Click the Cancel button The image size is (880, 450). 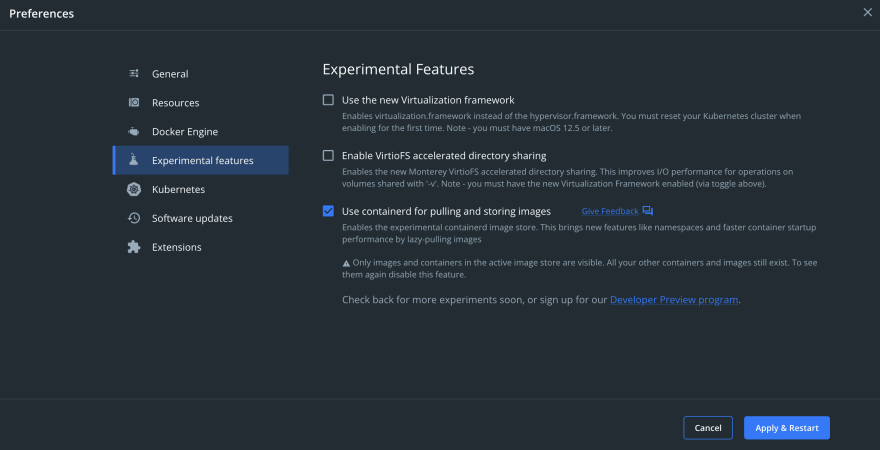[708, 428]
